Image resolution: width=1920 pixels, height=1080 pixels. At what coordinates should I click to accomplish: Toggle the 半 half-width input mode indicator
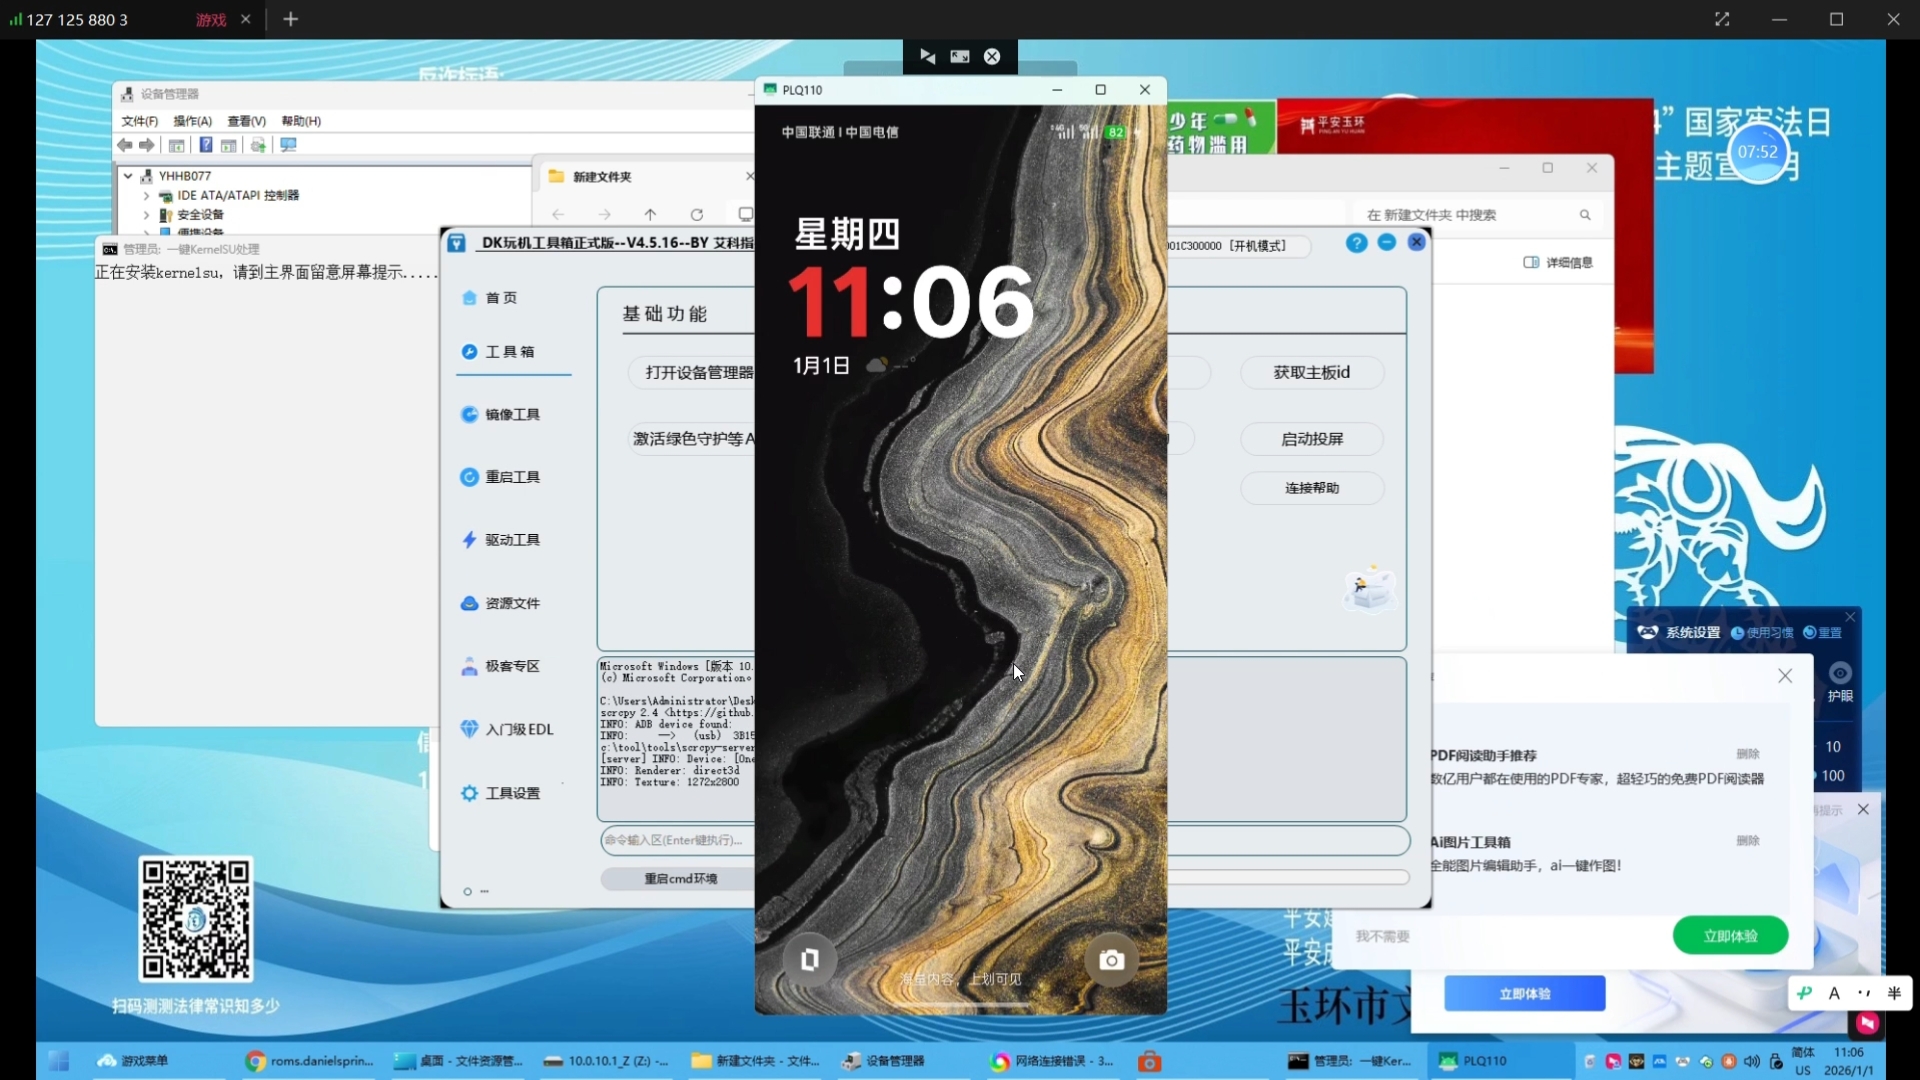point(1894,993)
